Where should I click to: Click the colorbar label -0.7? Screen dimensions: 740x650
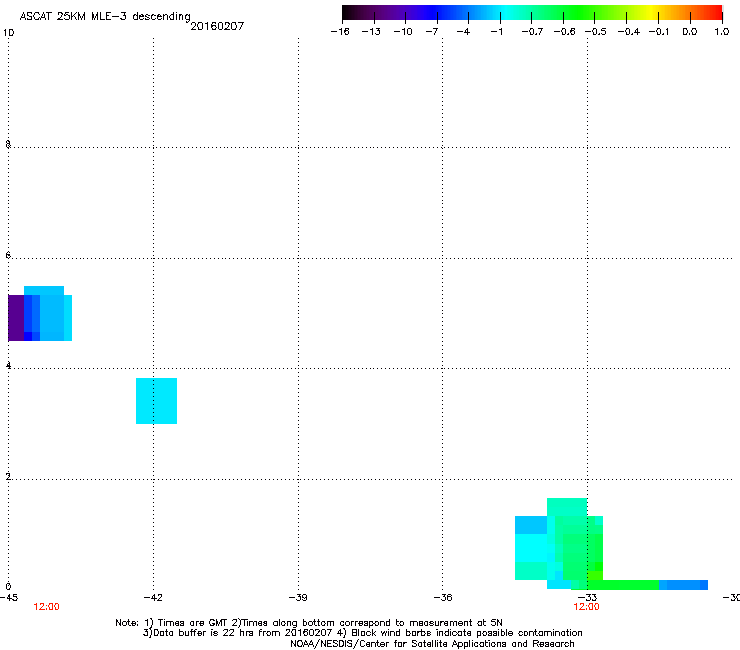532,32
